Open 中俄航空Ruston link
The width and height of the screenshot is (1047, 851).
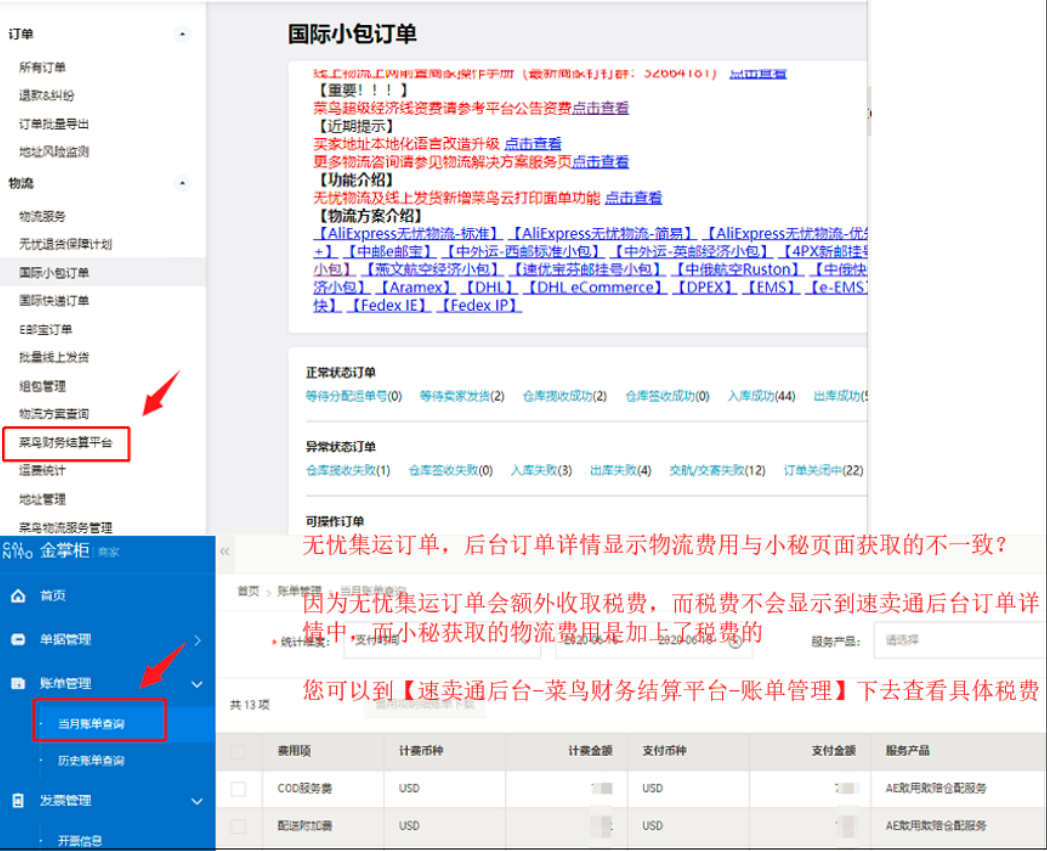point(737,270)
